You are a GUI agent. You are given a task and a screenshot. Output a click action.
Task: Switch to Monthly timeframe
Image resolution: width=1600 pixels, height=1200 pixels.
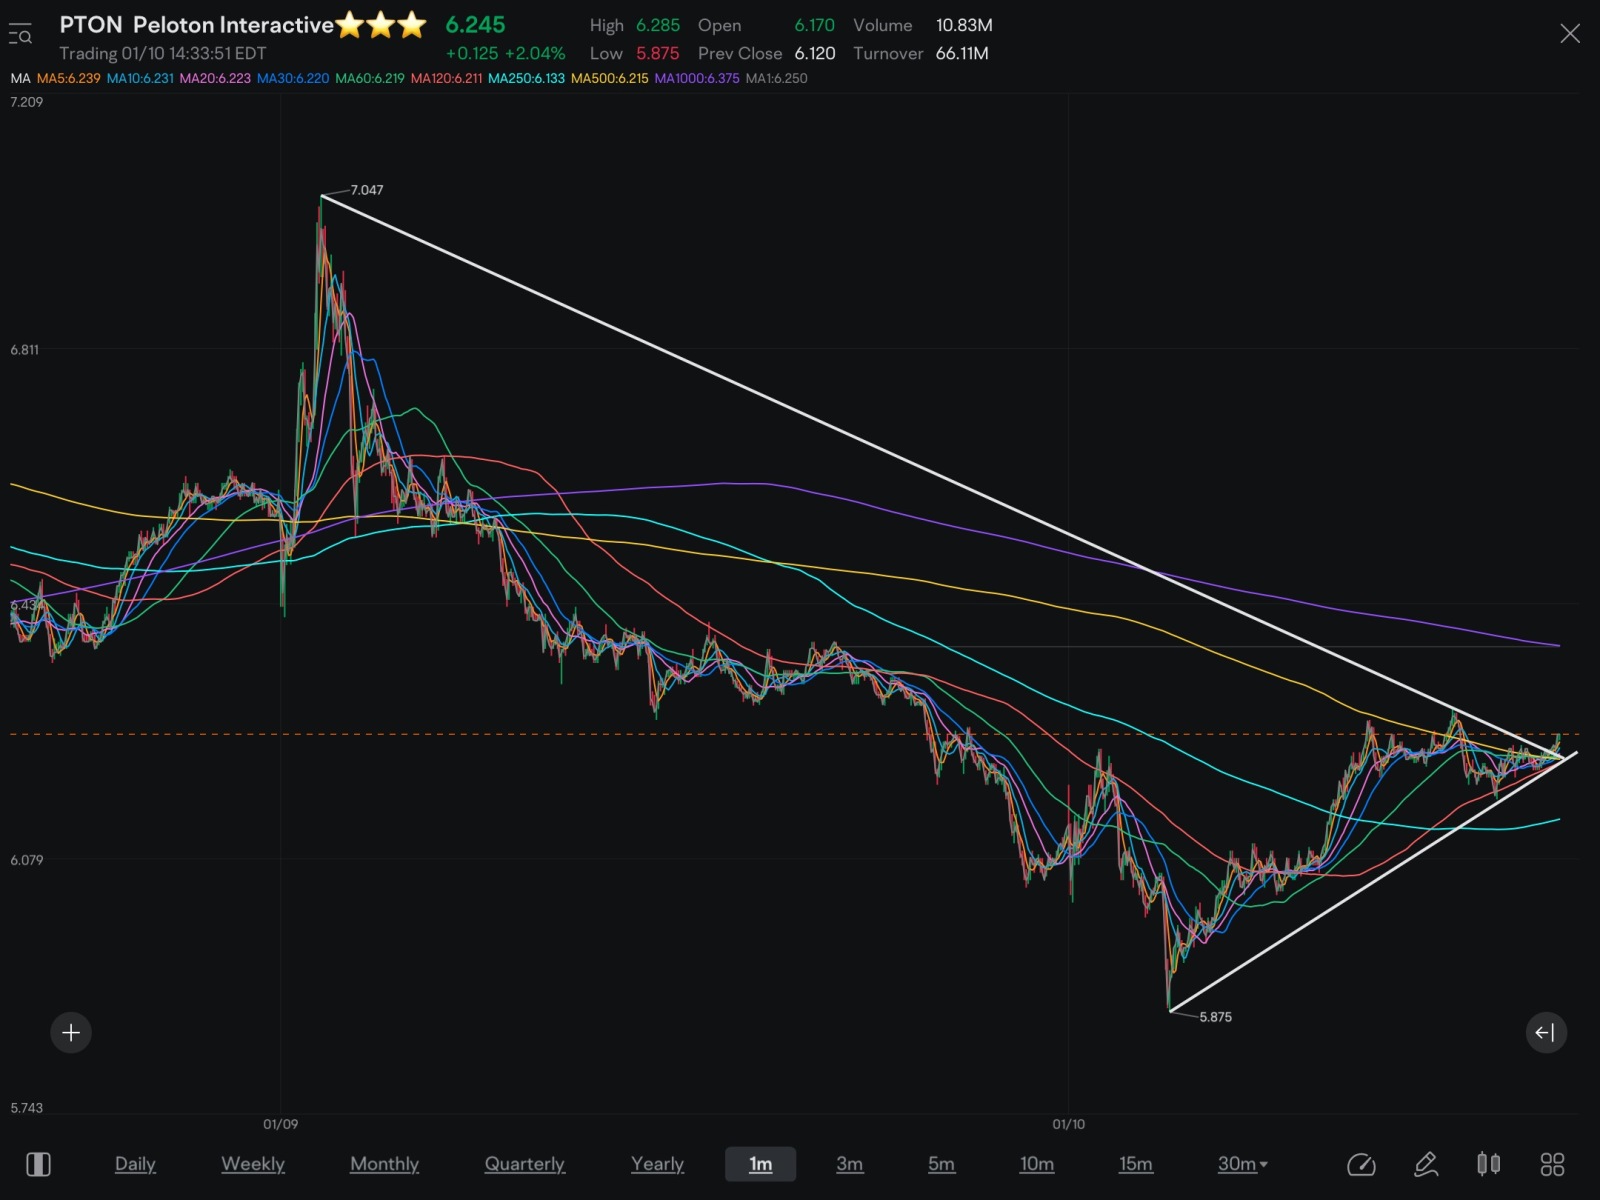tap(384, 1164)
